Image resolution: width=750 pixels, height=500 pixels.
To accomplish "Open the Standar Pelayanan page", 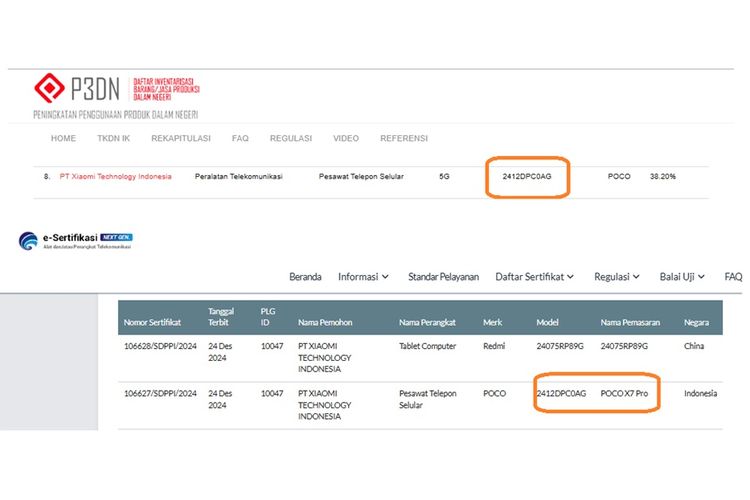I will [443, 276].
